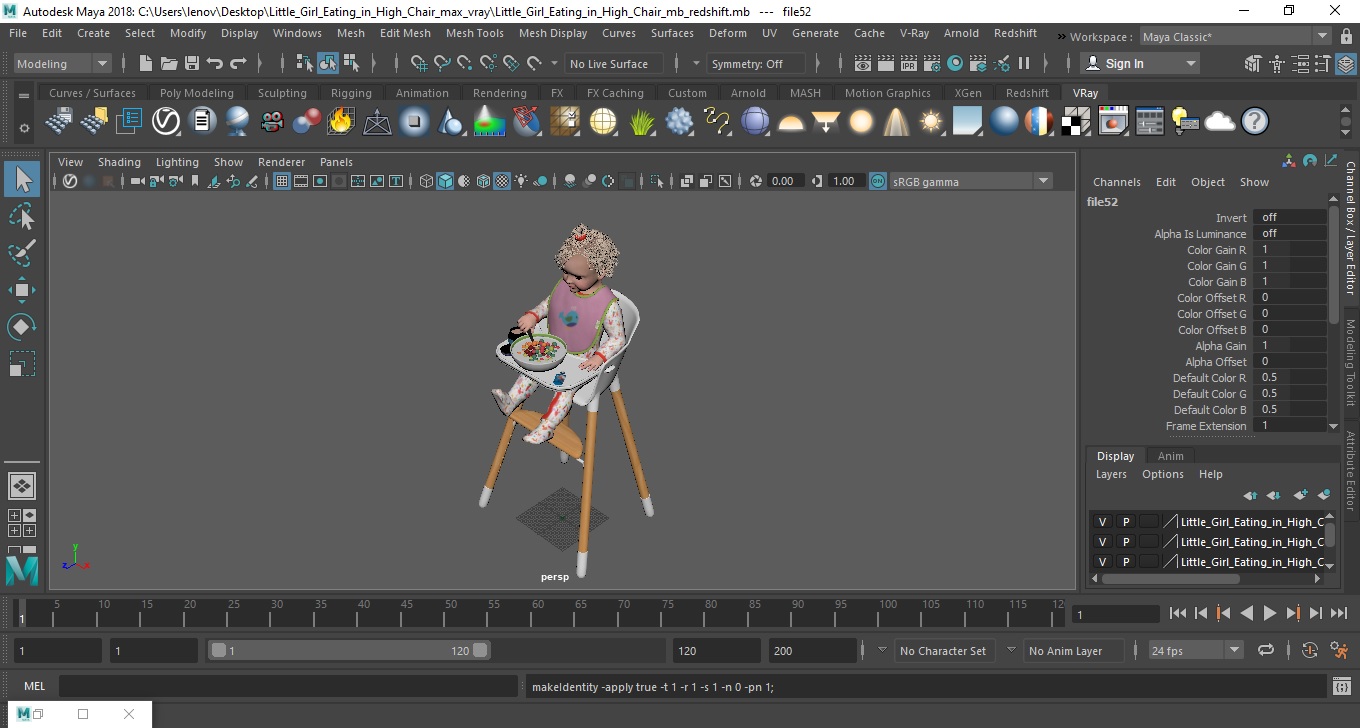Screen dimensions: 1360x728
Task: Toggle visibility V of third display layer
Action: click(1102, 562)
